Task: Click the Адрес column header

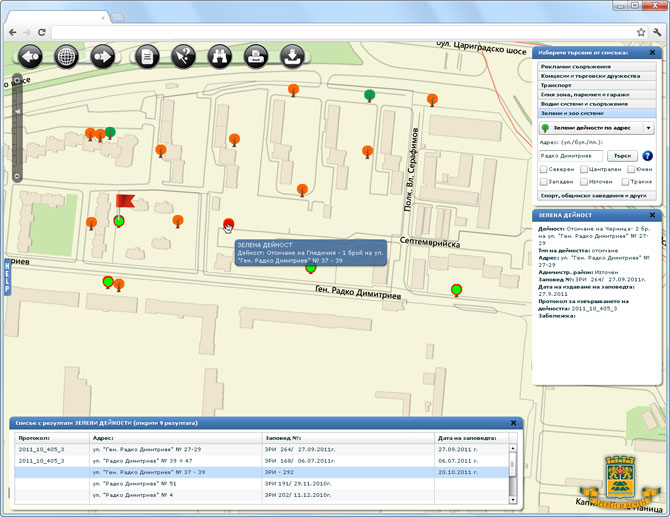Action: tap(176, 438)
